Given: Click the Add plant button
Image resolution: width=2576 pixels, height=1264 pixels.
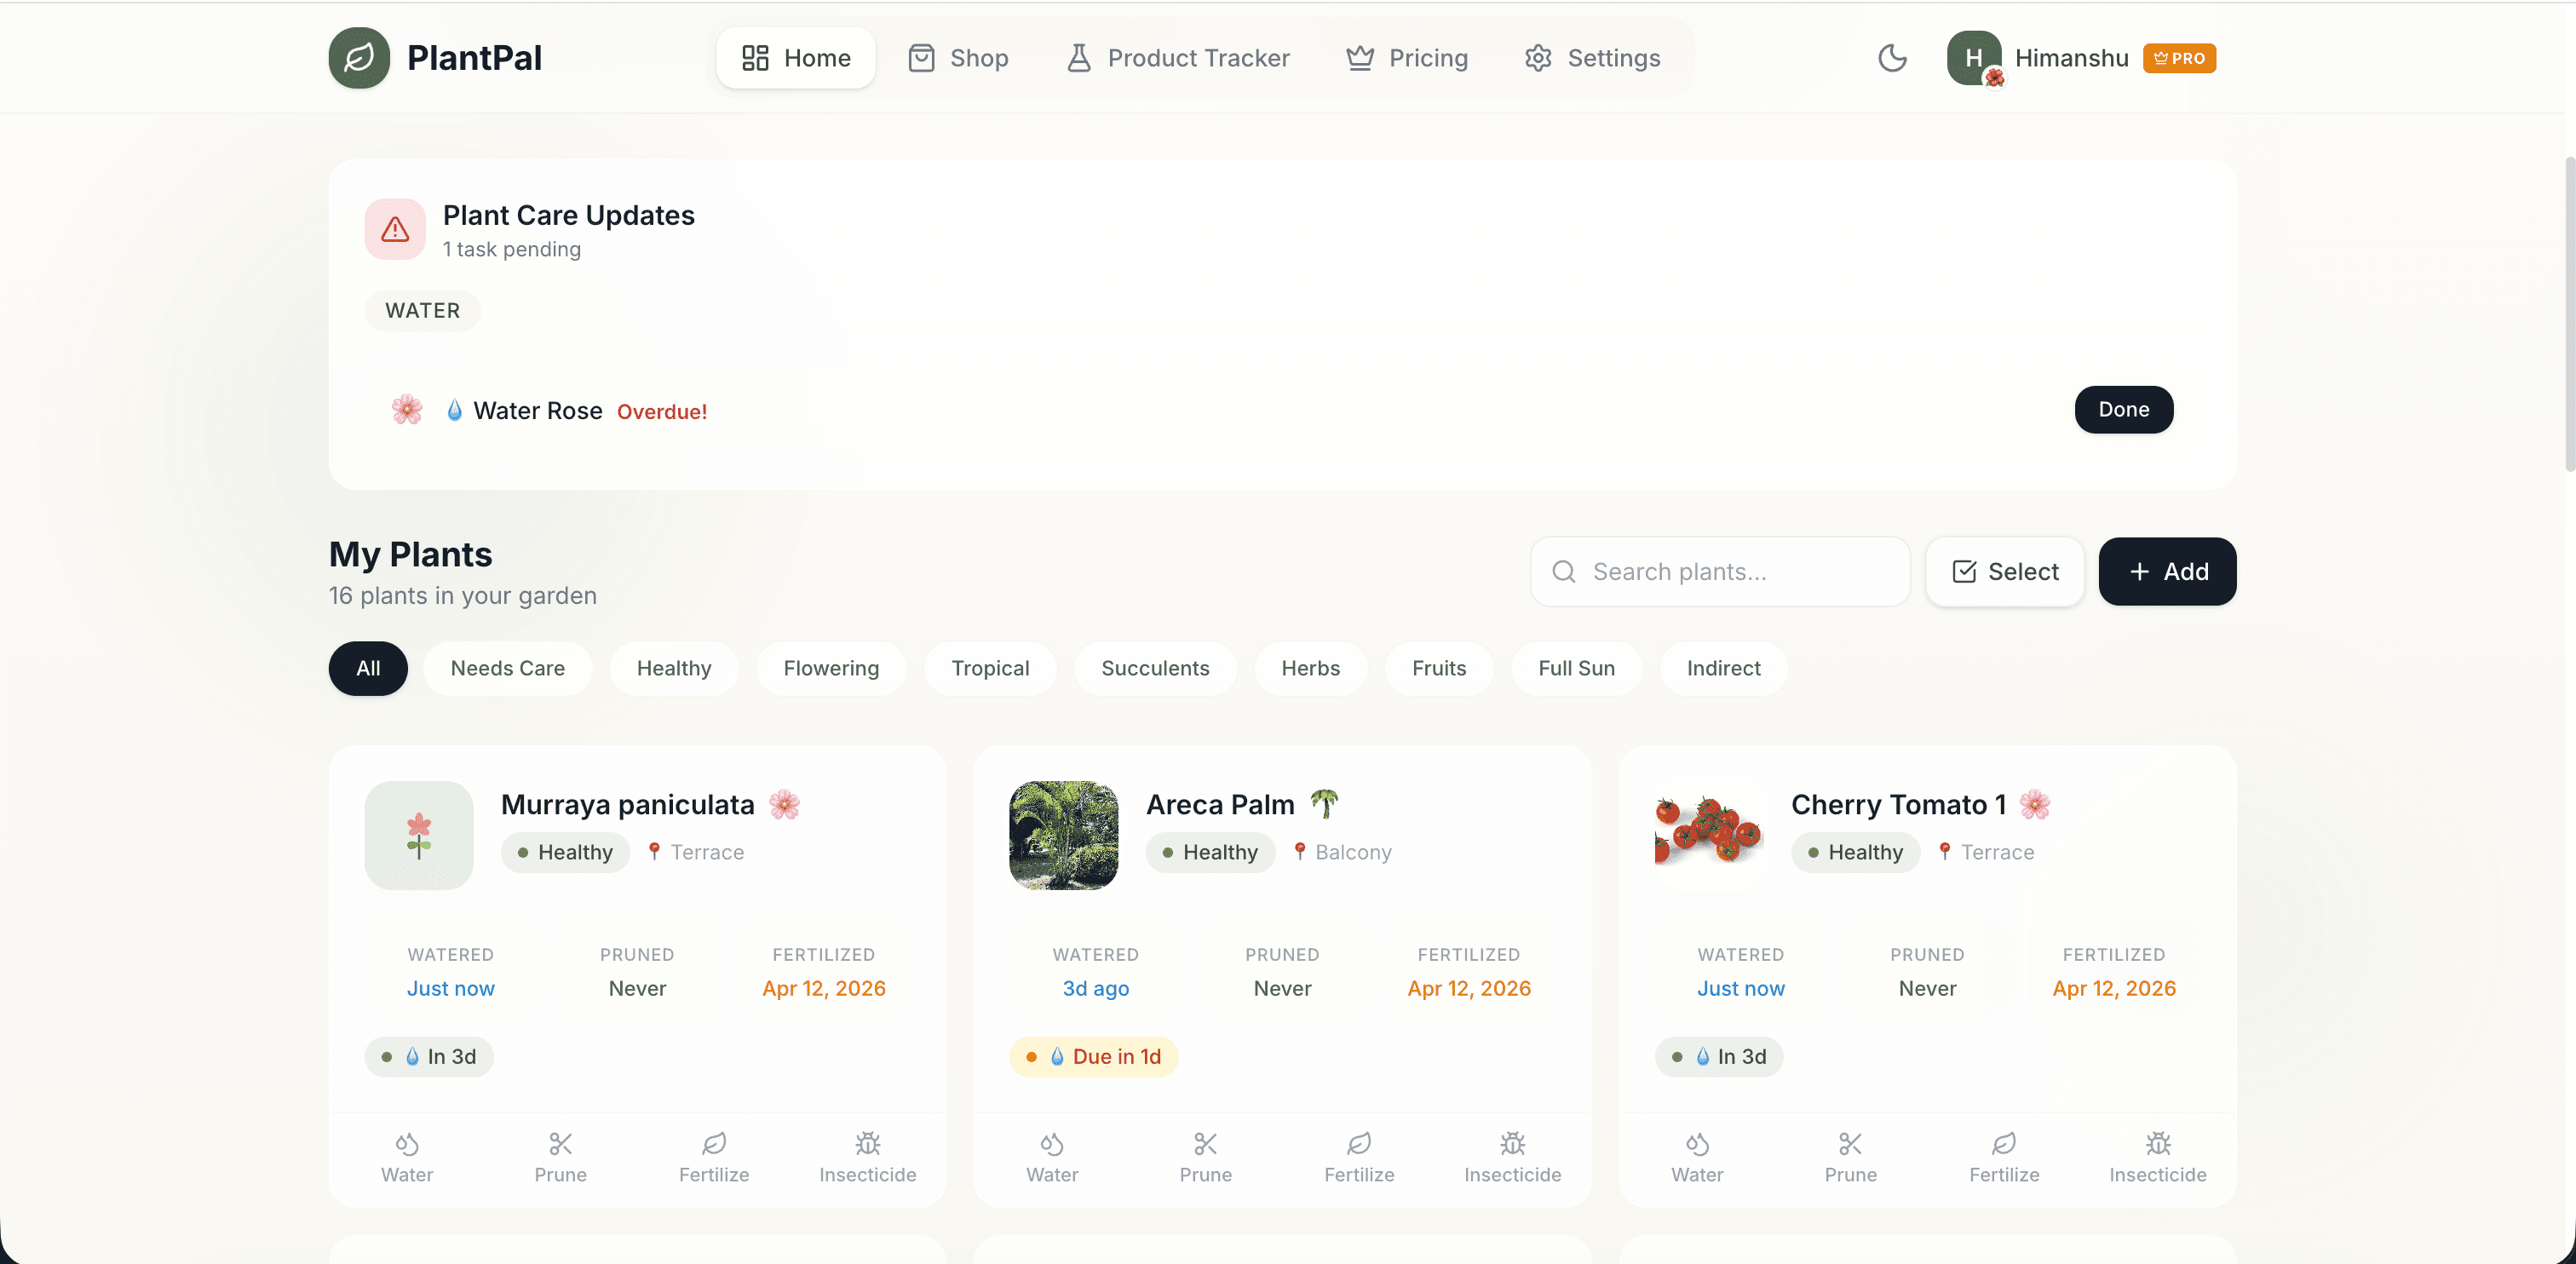Looking at the screenshot, I should (2167, 572).
